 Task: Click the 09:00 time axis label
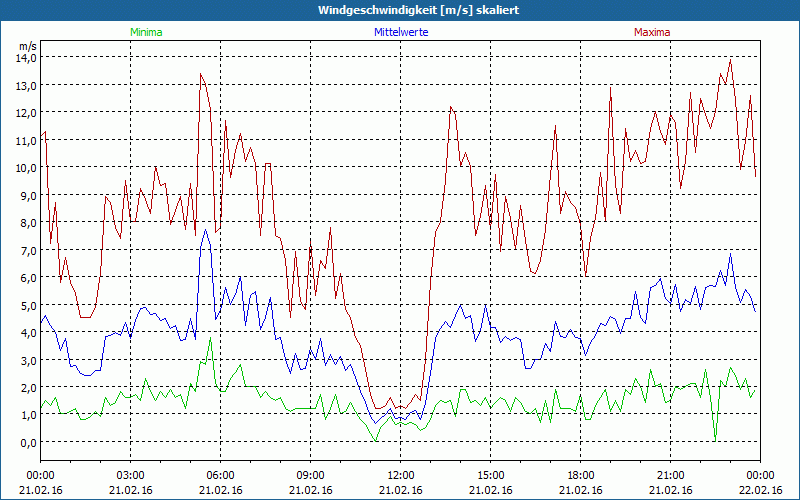[310, 475]
